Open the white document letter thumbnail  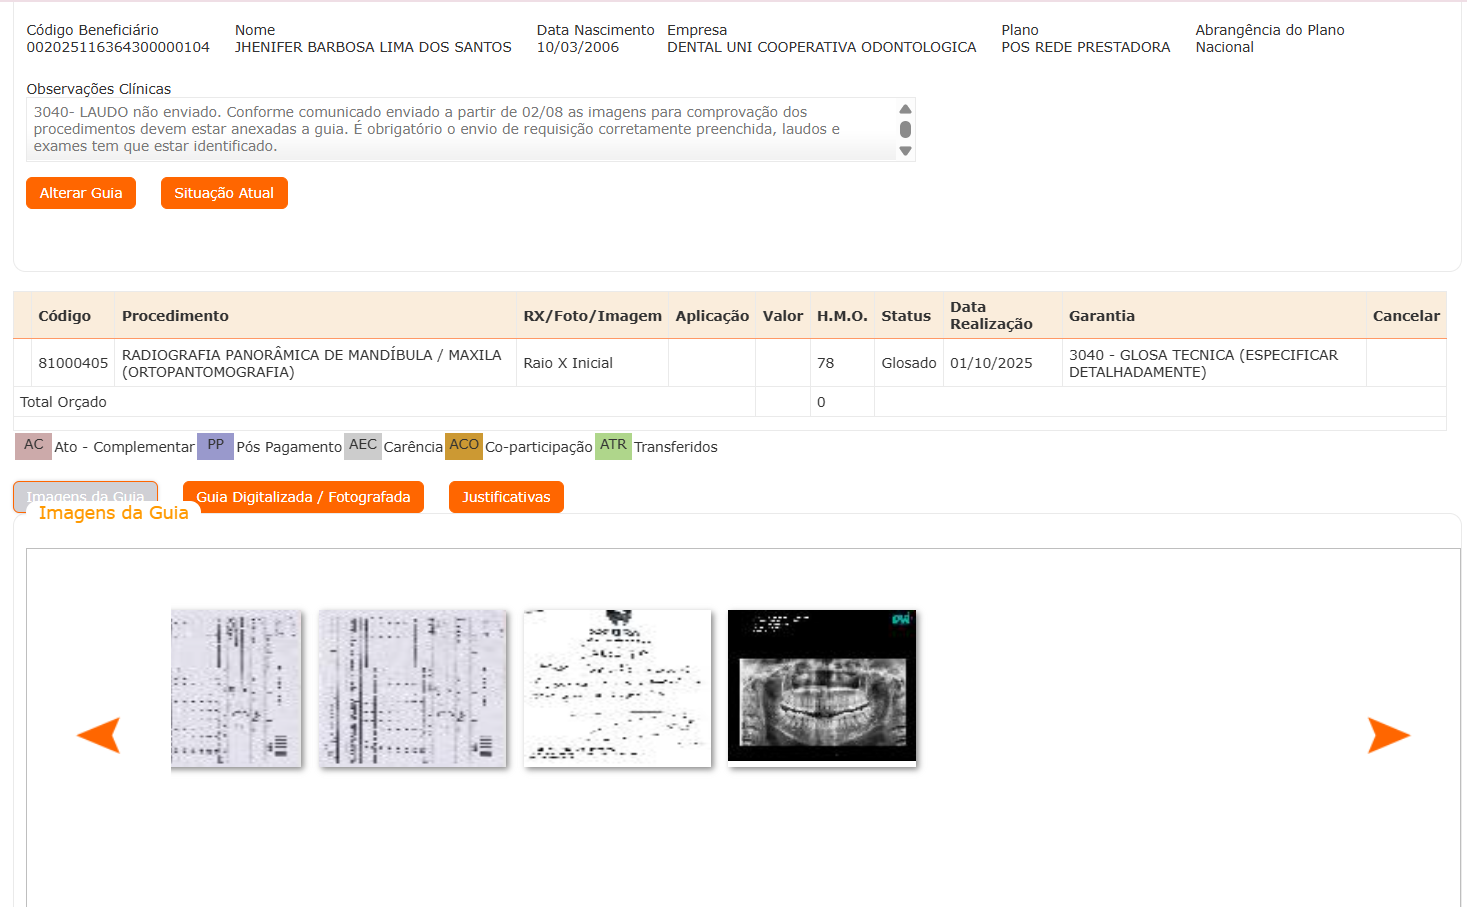[x=617, y=689]
